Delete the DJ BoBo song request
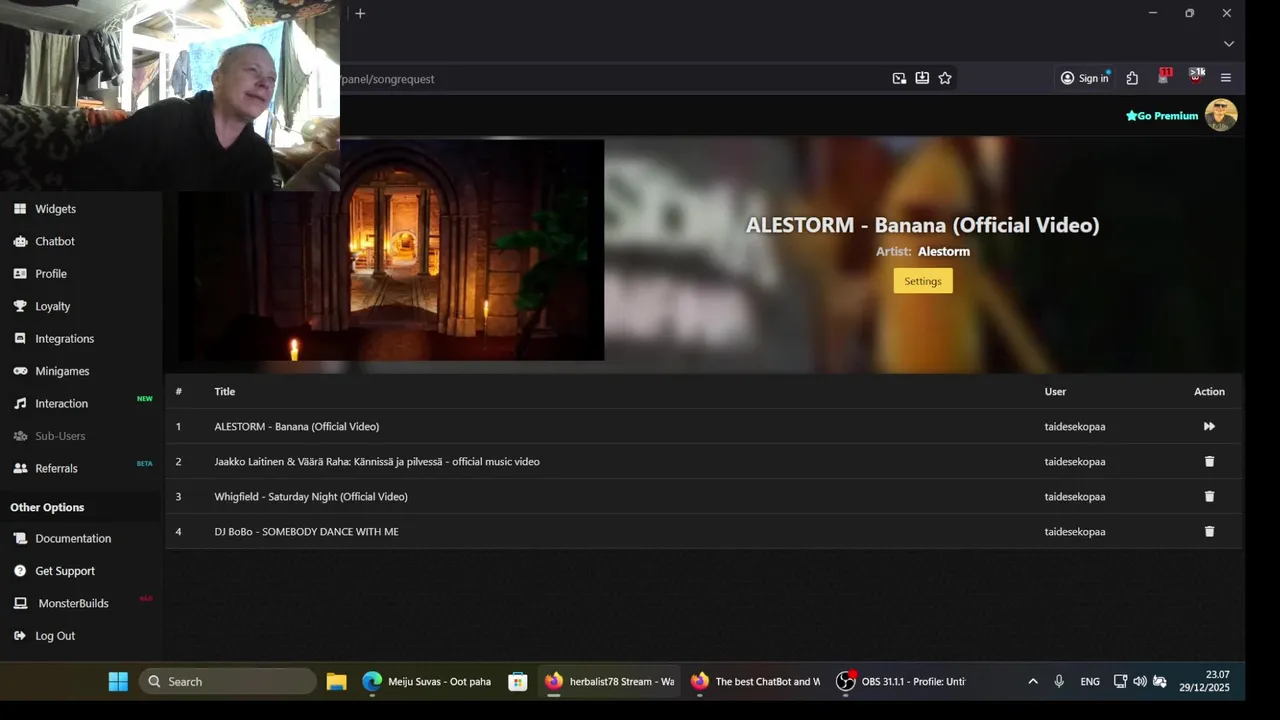Image resolution: width=1280 pixels, height=720 pixels. (x=1209, y=531)
